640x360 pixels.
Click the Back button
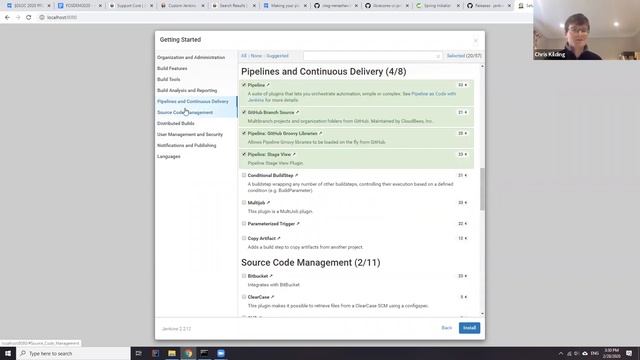tap(447, 328)
